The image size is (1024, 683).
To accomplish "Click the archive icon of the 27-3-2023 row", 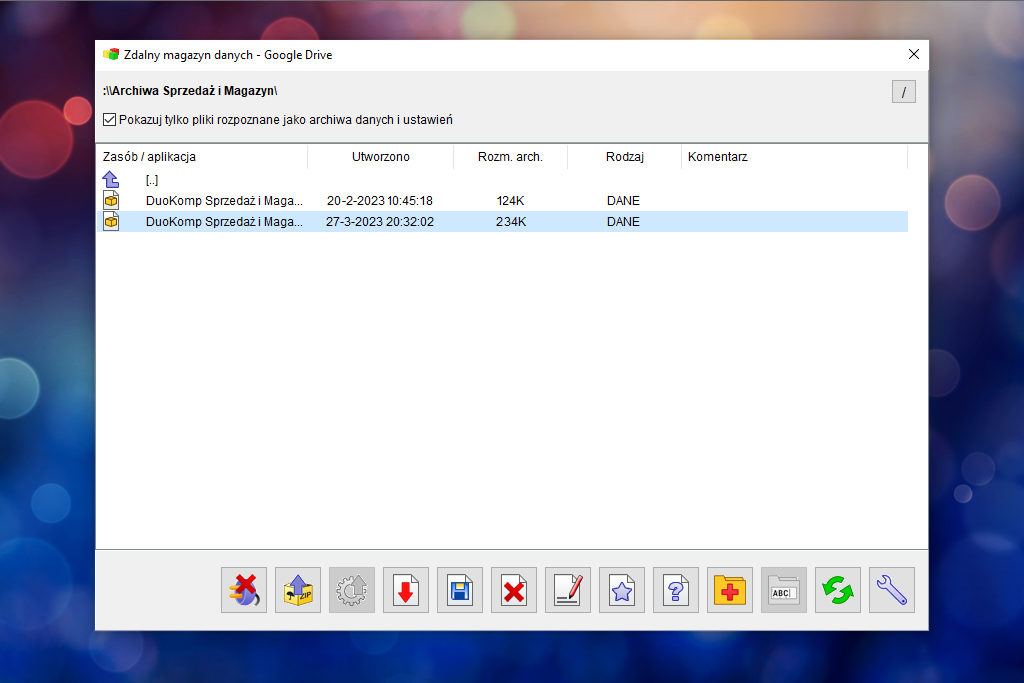I will (111, 221).
